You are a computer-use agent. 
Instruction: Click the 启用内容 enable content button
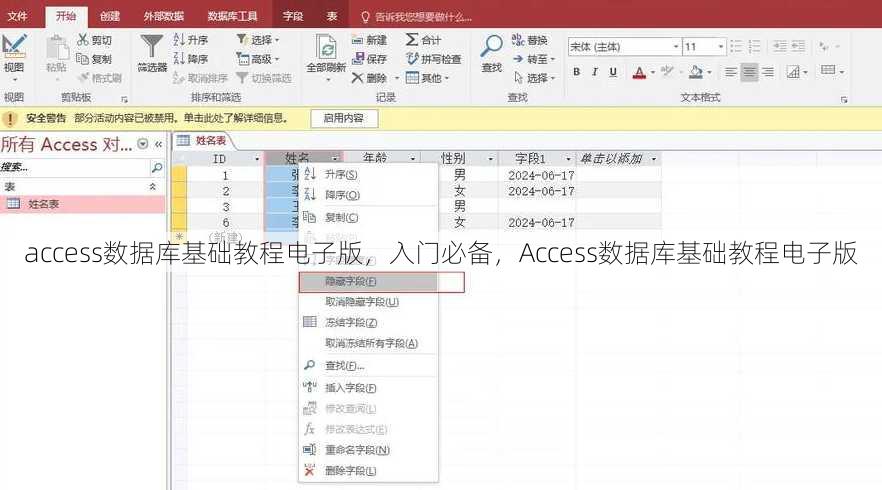click(x=344, y=118)
